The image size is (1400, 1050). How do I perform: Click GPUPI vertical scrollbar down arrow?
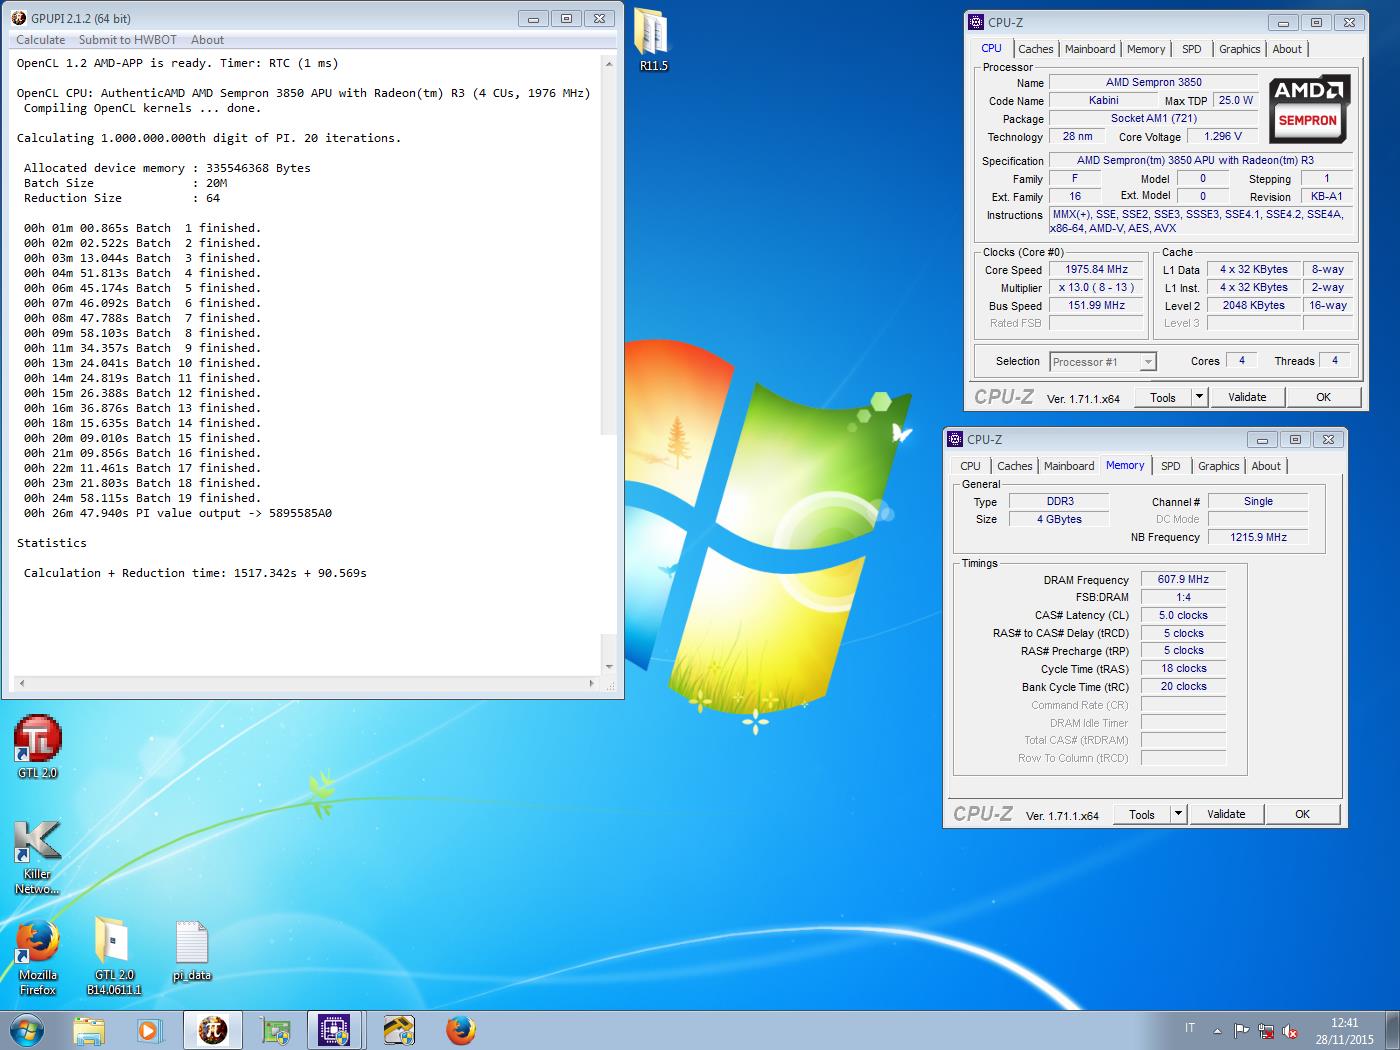coord(609,667)
